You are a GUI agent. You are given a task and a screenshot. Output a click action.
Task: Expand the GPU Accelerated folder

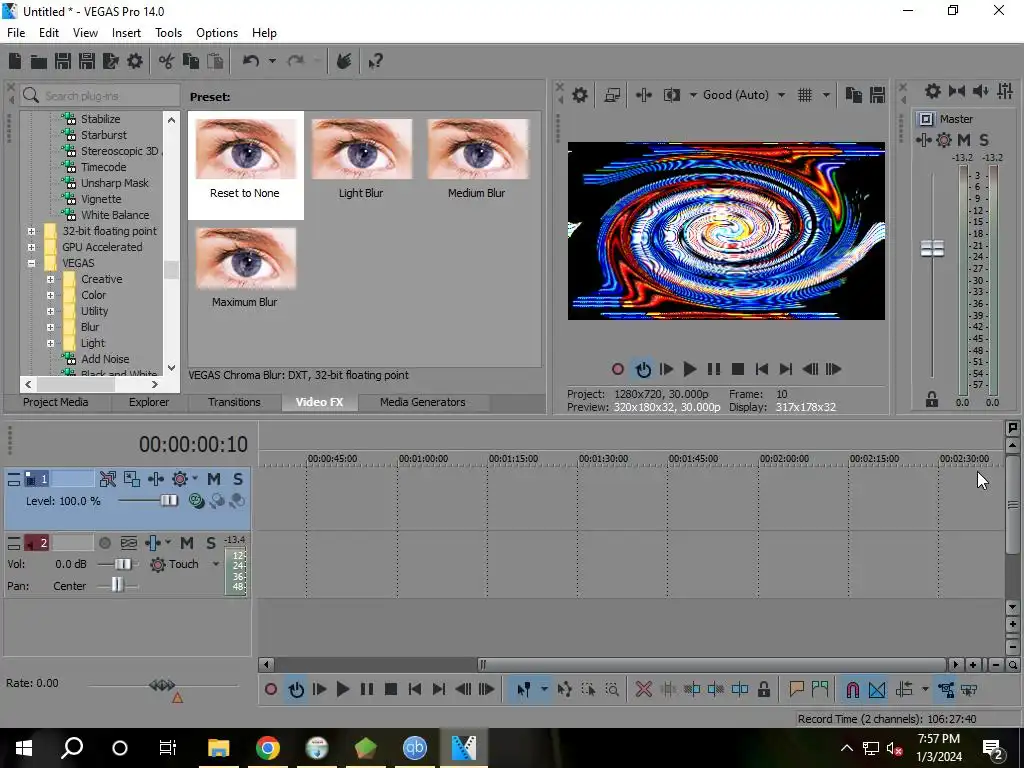point(31,247)
